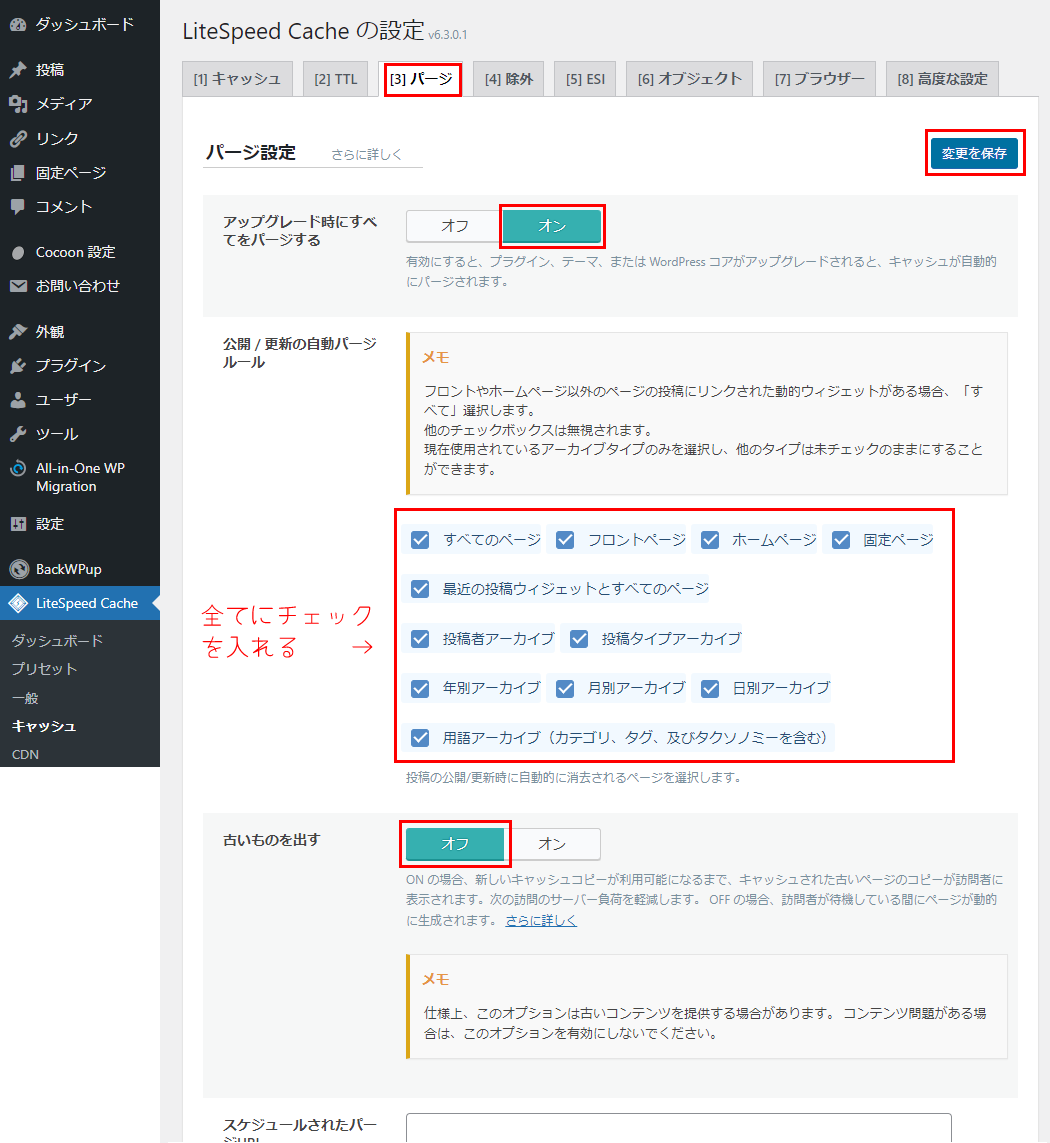The width and height of the screenshot is (1050, 1143).
Task: Click the pushpin icon for 投稿
Action: (x=18, y=70)
